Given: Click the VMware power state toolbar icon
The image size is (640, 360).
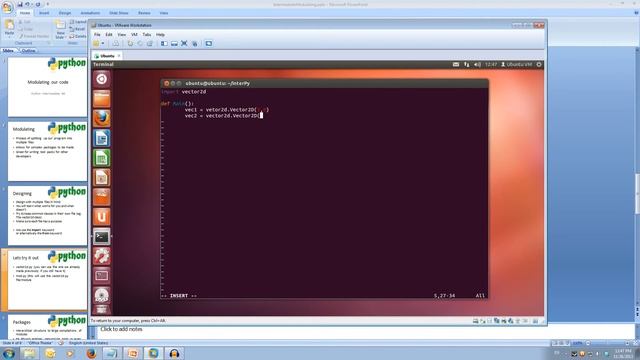Looking at the screenshot, I should (x=96, y=43).
